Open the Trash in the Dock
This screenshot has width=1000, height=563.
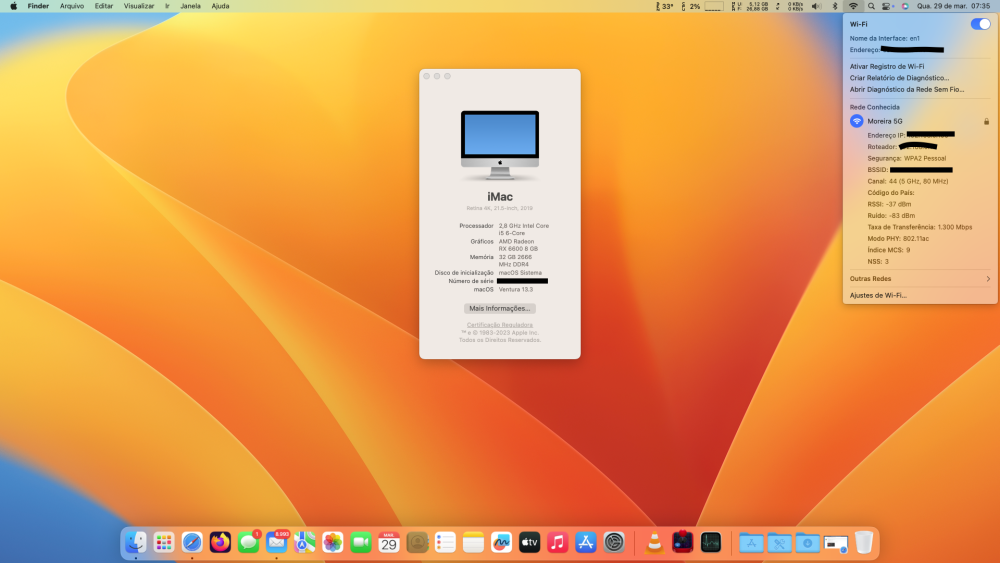(864, 543)
